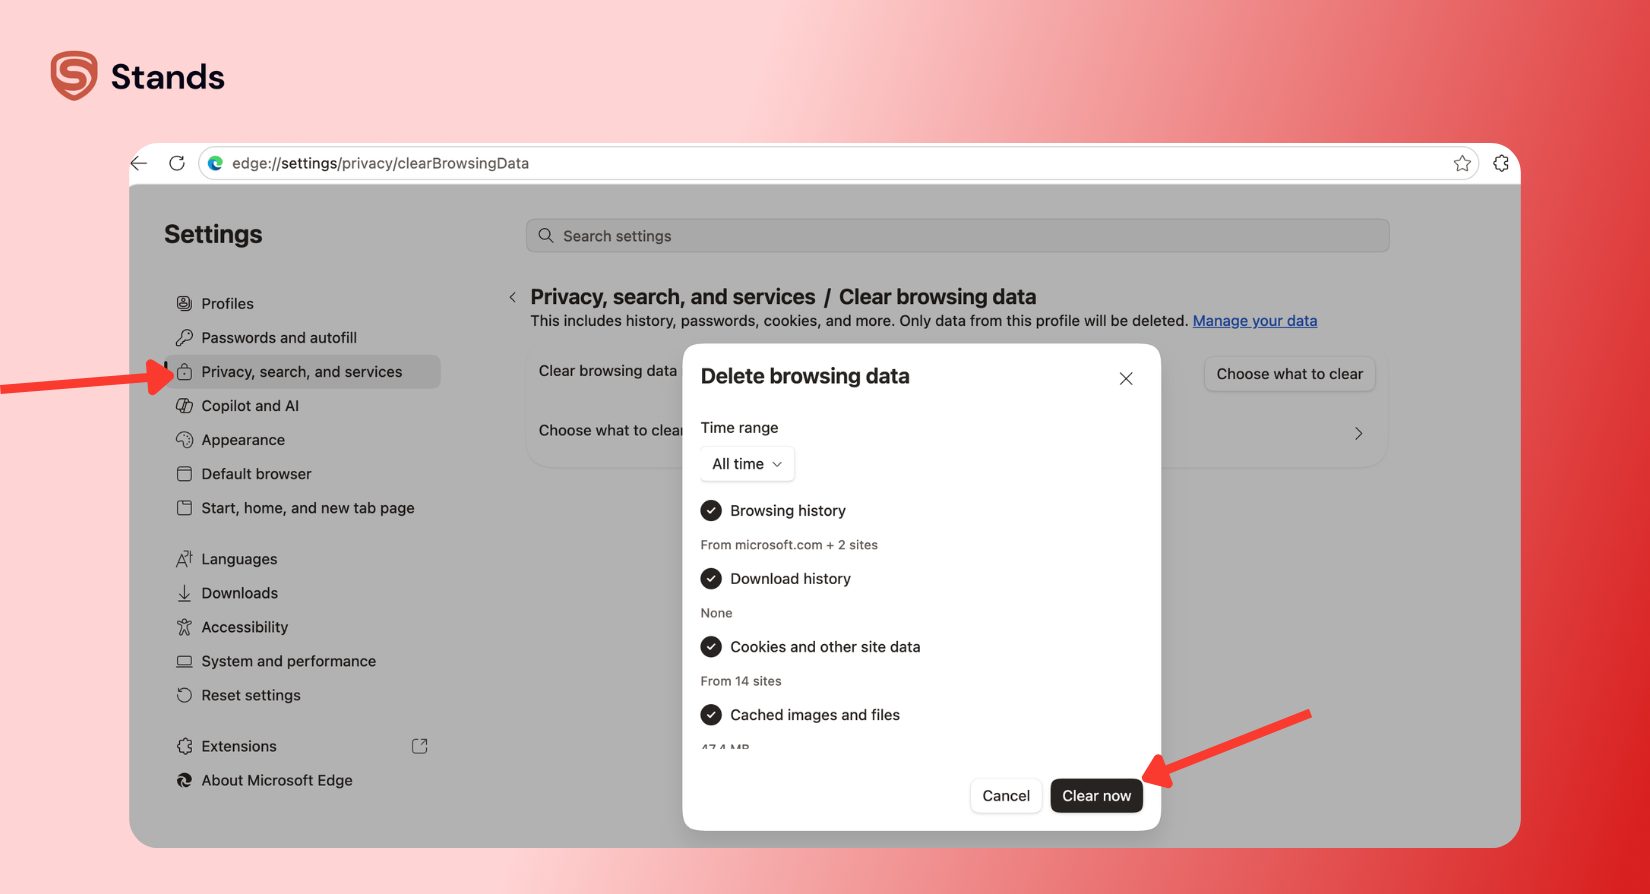Image resolution: width=1650 pixels, height=894 pixels.
Task: Click the key icon beside Passwords and autofill
Action: coord(184,337)
